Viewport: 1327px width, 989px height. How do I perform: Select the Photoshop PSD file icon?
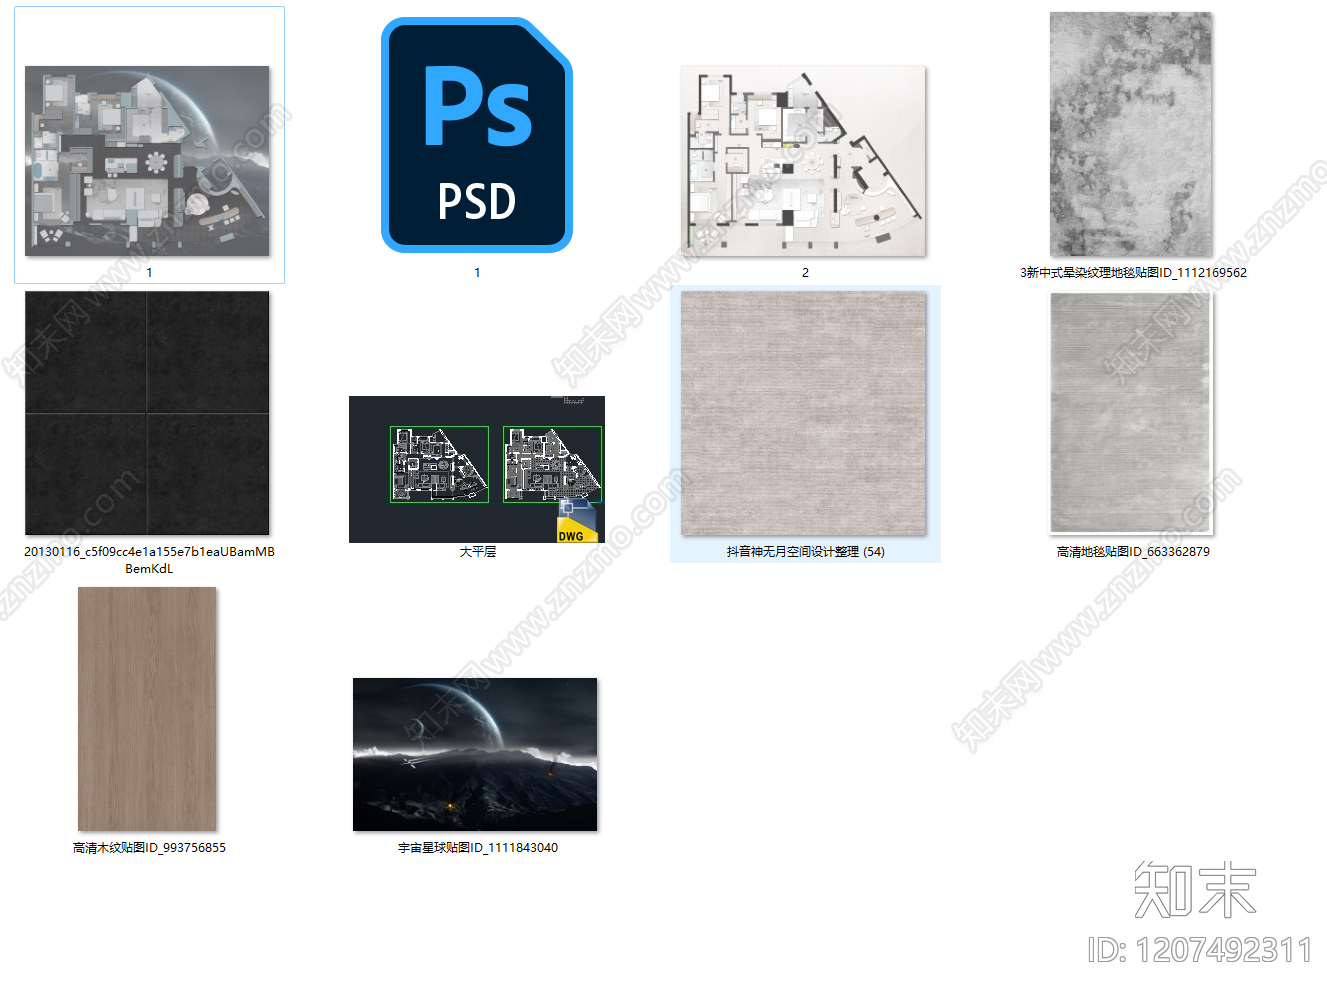click(x=477, y=135)
